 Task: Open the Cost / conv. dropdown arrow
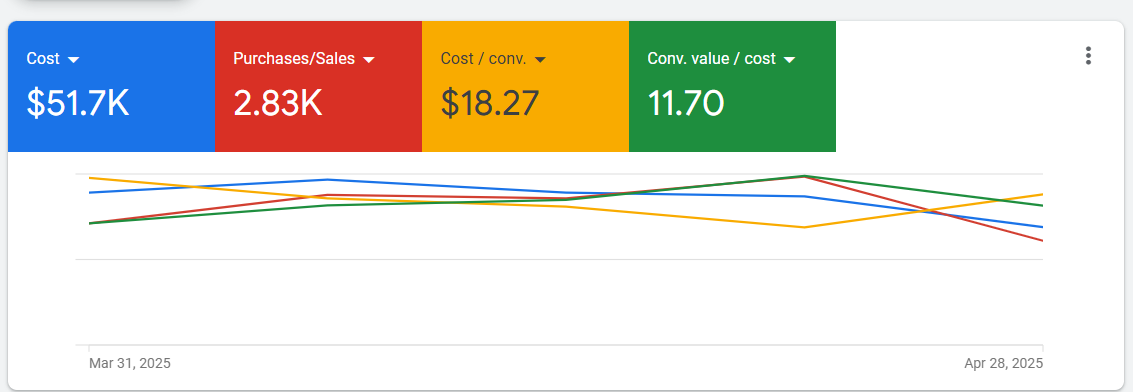pos(540,60)
